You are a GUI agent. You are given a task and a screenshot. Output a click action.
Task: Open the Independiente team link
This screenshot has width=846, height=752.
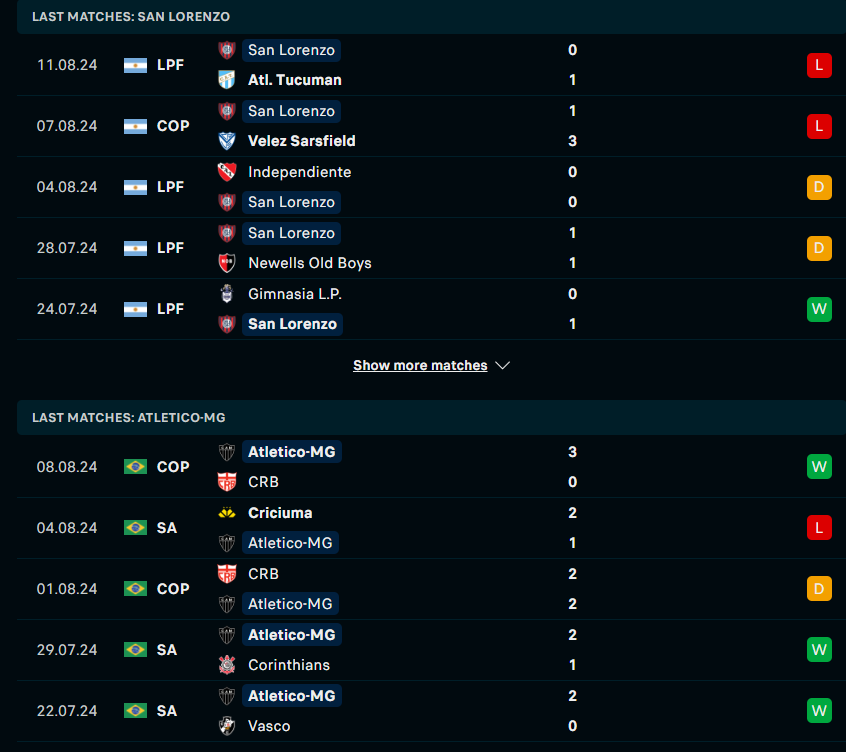tap(299, 172)
